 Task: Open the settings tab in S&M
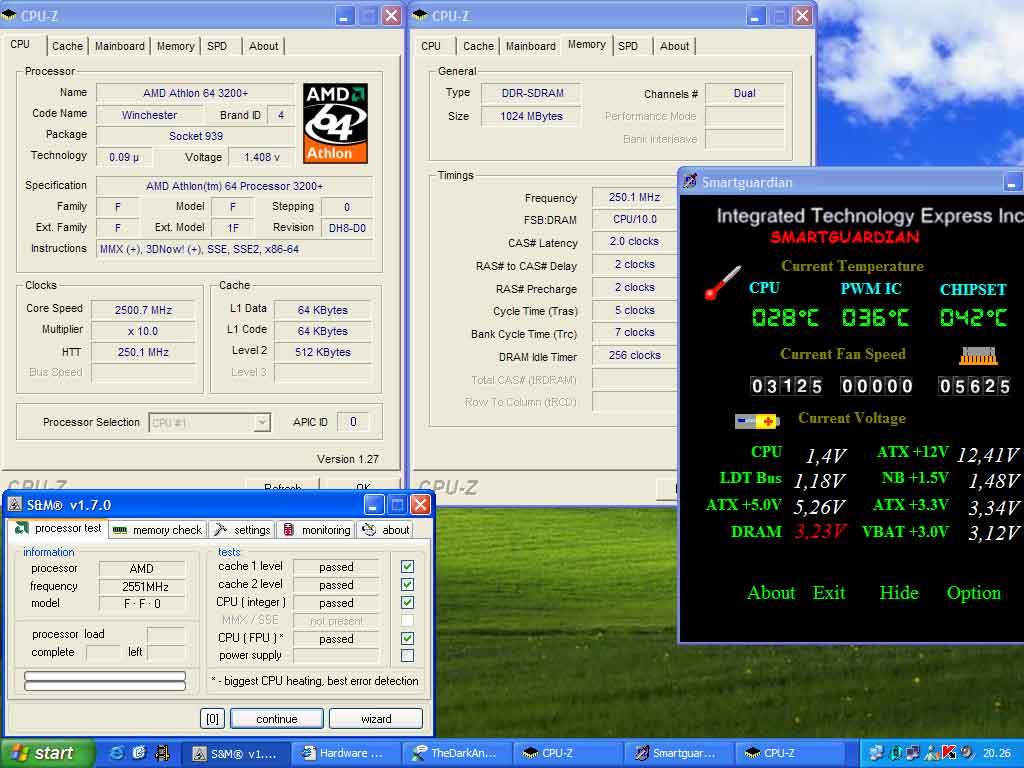coord(243,530)
